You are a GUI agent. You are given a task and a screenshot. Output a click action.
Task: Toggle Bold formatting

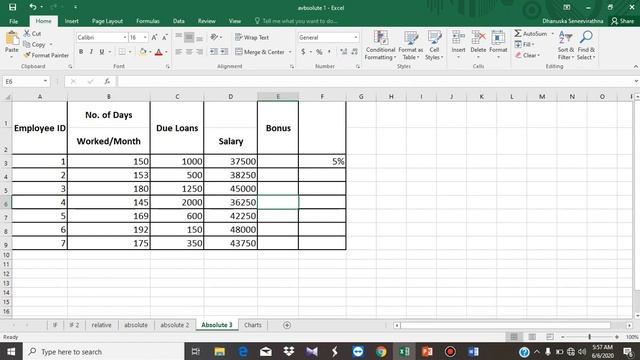pos(81,52)
